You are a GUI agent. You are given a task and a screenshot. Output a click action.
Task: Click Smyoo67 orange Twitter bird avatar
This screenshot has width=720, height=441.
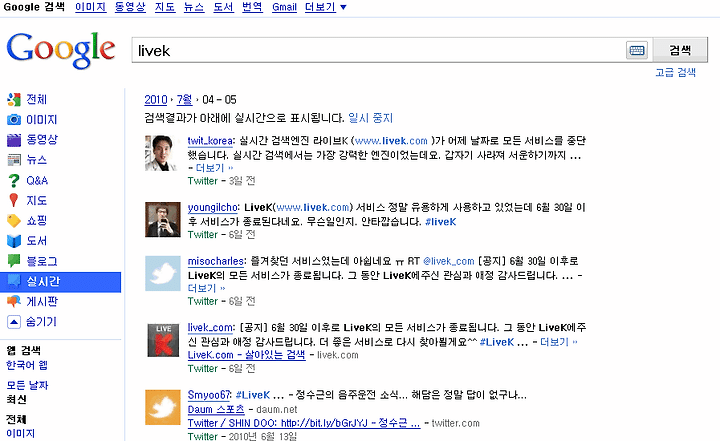(x=163, y=407)
